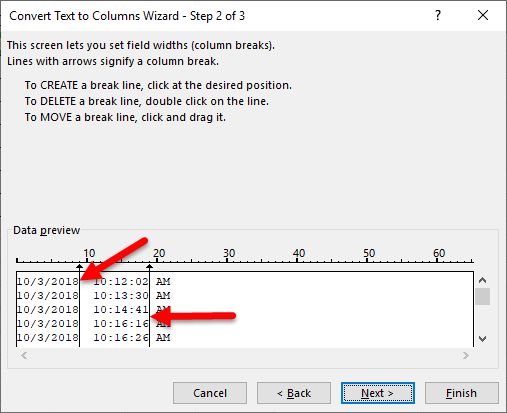Click the horizontal scroll right arrow

tap(466, 355)
